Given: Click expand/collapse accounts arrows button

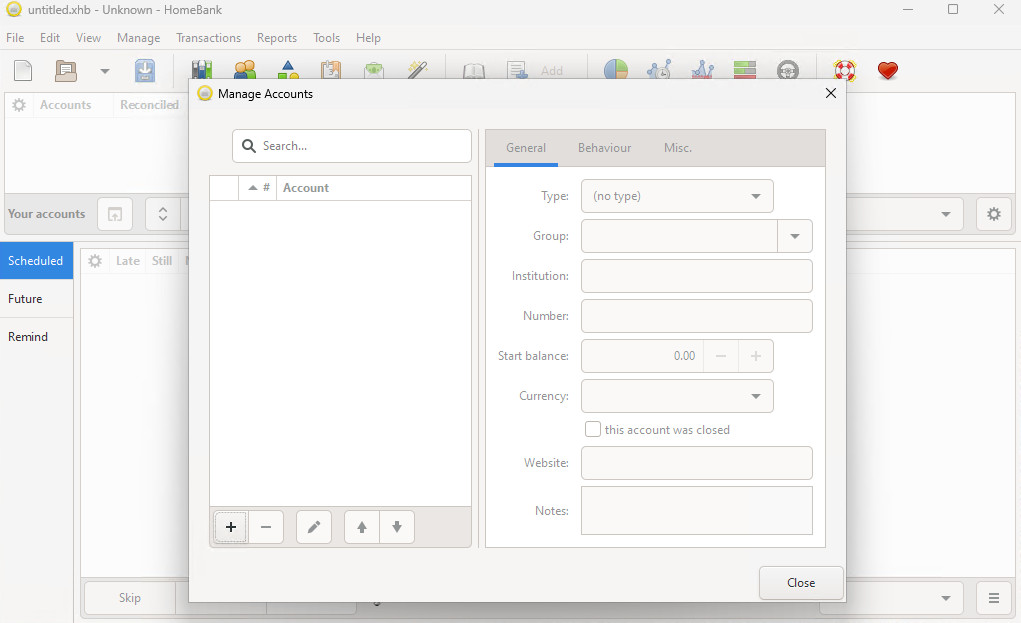Looking at the screenshot, I should click(163, 214).
